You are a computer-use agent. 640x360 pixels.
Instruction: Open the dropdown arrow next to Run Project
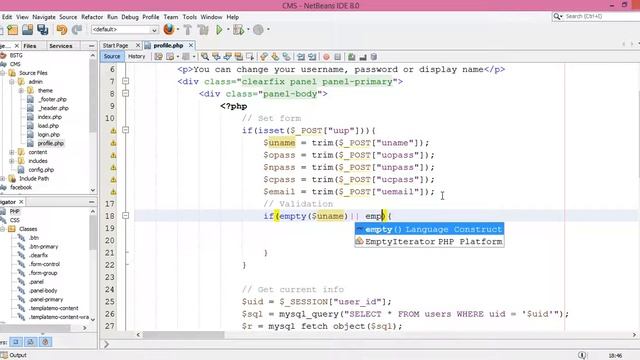tap(228, 30)
